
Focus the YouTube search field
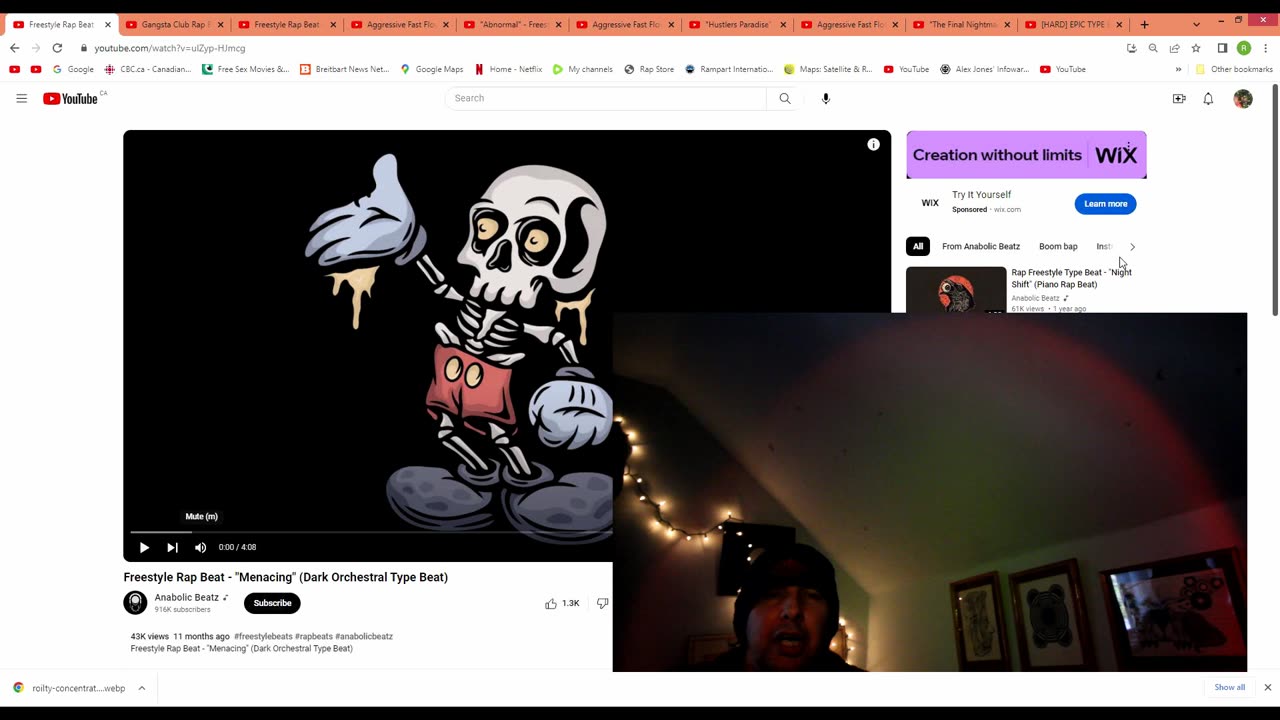pos(606,98)
